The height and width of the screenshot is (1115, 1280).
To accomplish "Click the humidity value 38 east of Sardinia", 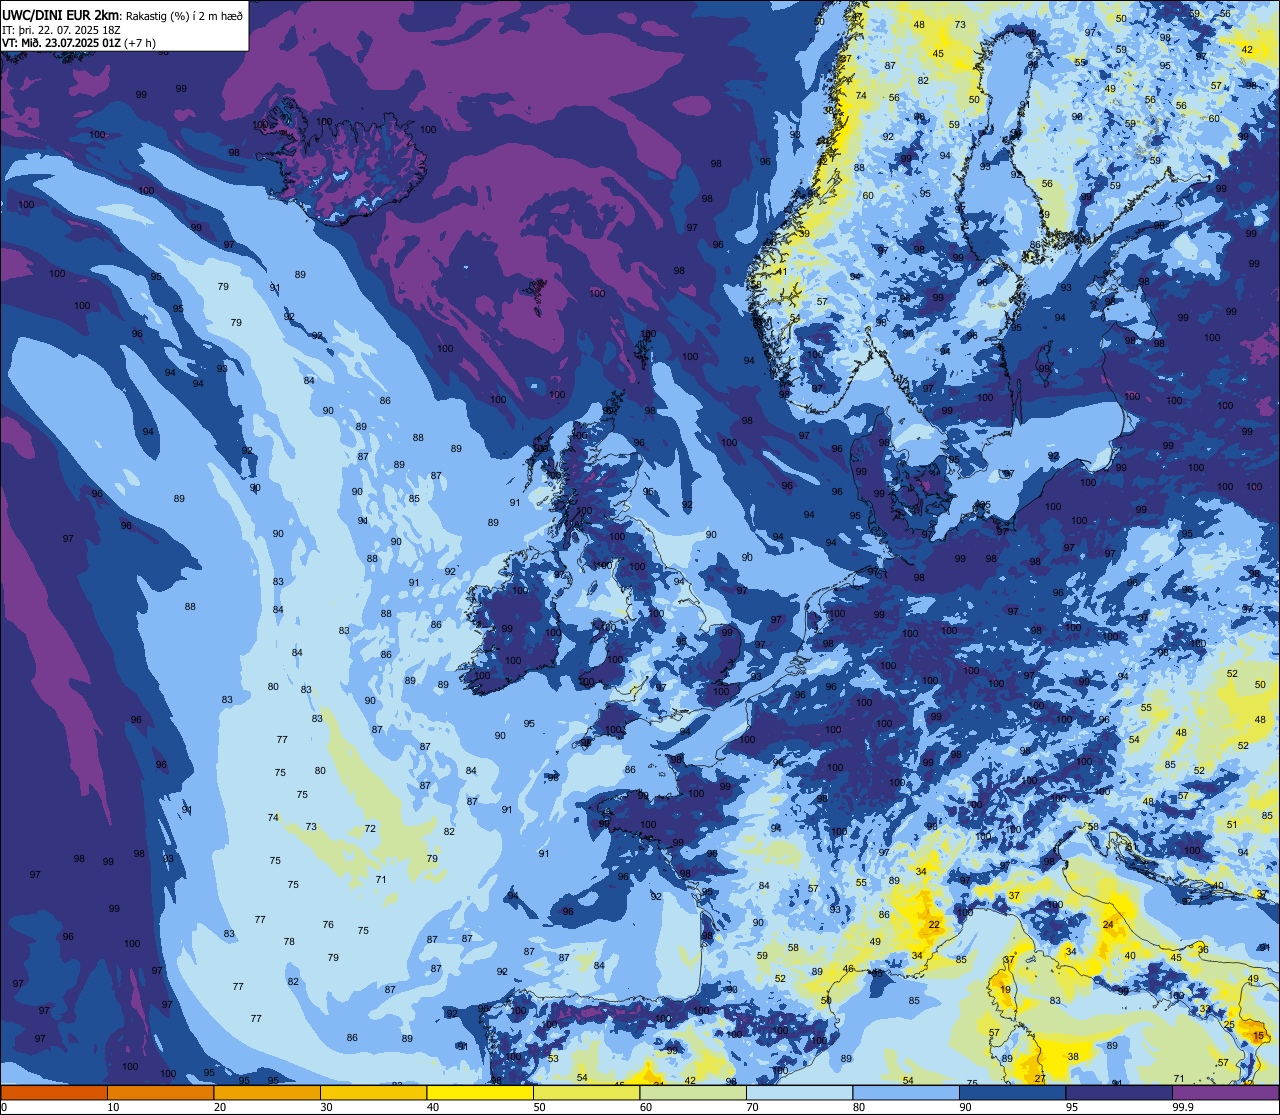I will 1073,1056.
